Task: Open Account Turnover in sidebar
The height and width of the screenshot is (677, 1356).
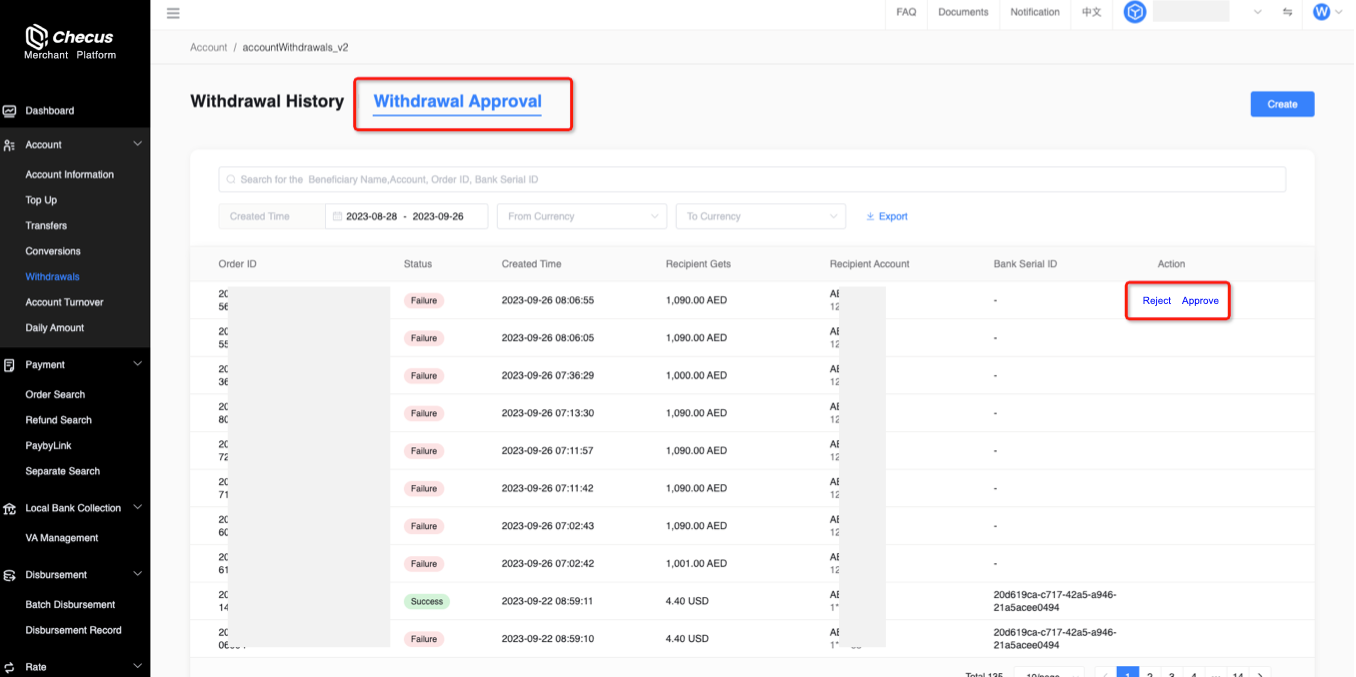Action: click(x=64, y=302)
